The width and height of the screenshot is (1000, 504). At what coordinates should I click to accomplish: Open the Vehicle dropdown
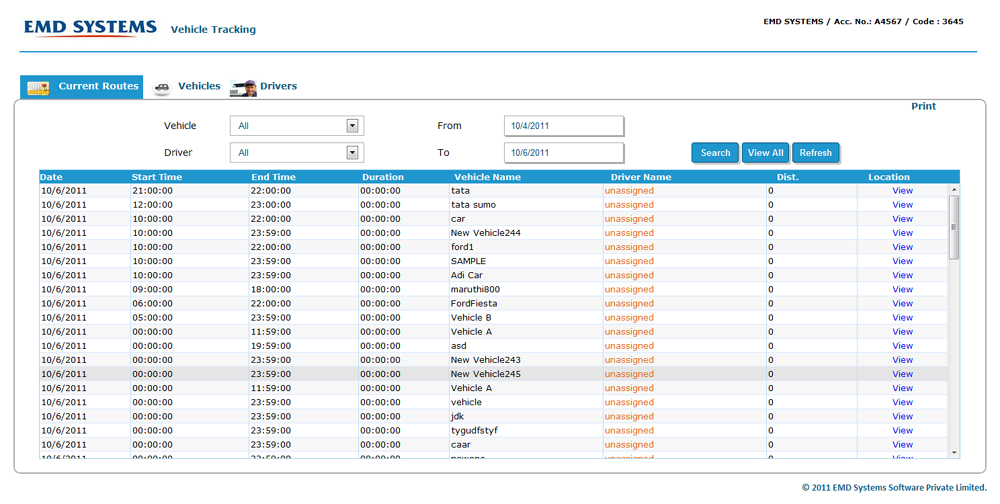[x=296, y=126]
